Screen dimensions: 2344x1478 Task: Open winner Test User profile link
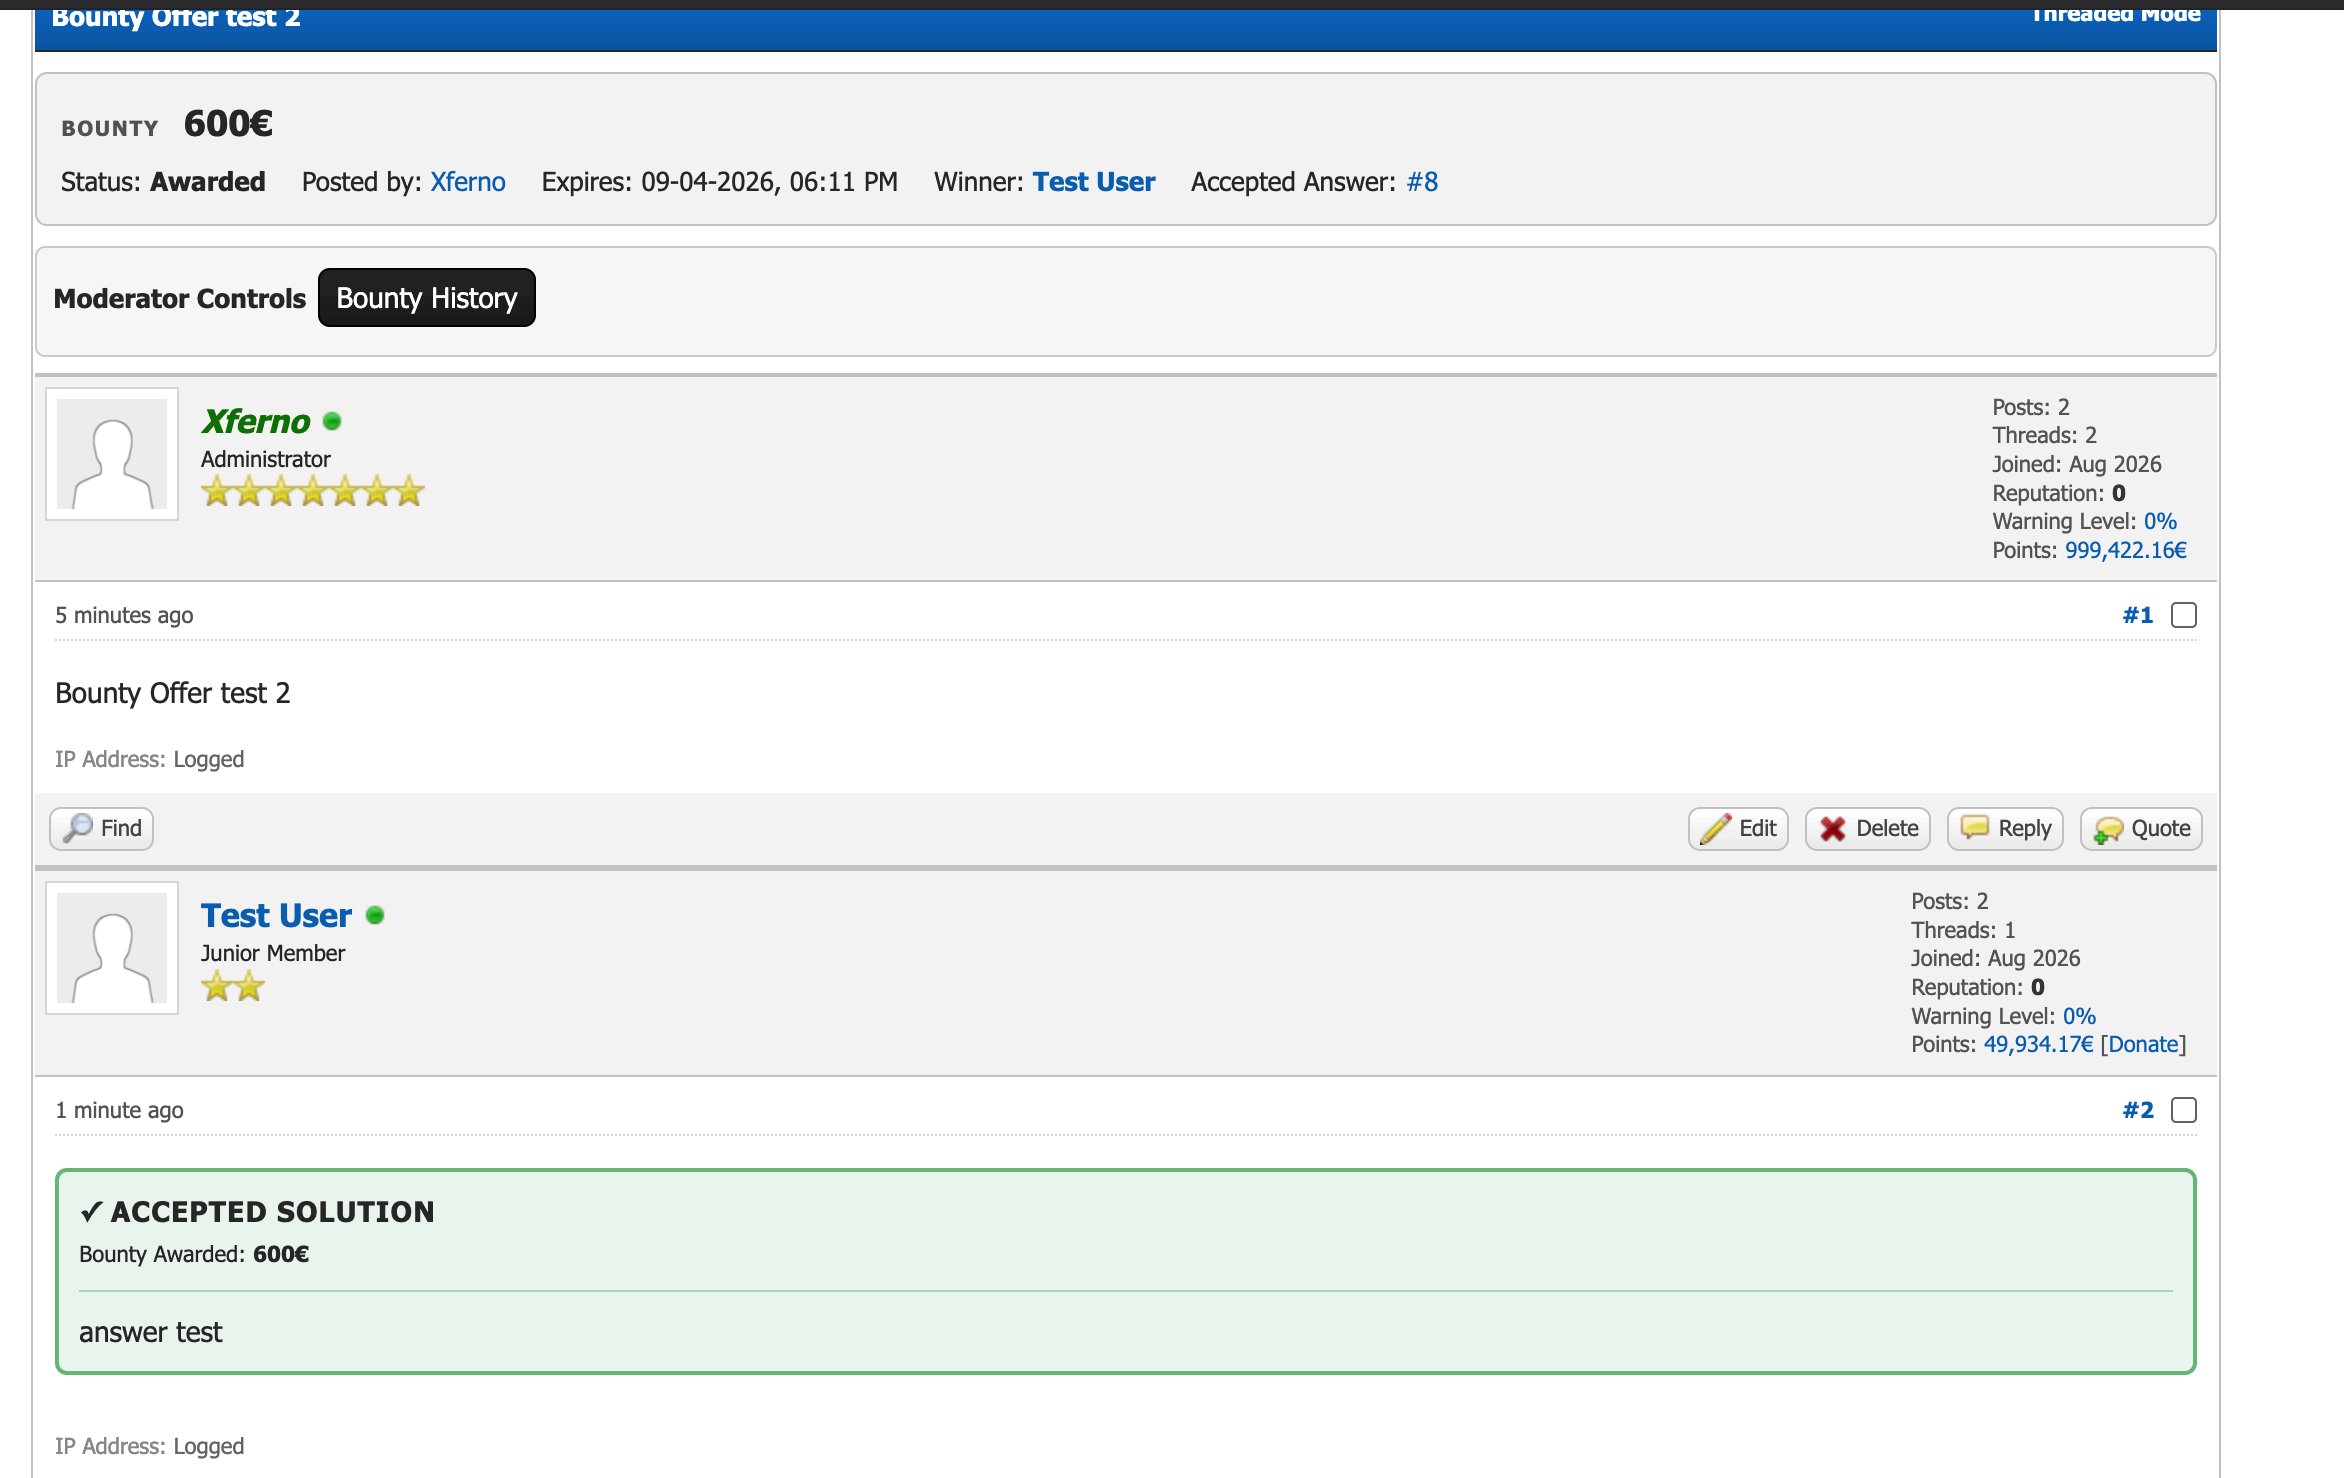[1094, 182]
